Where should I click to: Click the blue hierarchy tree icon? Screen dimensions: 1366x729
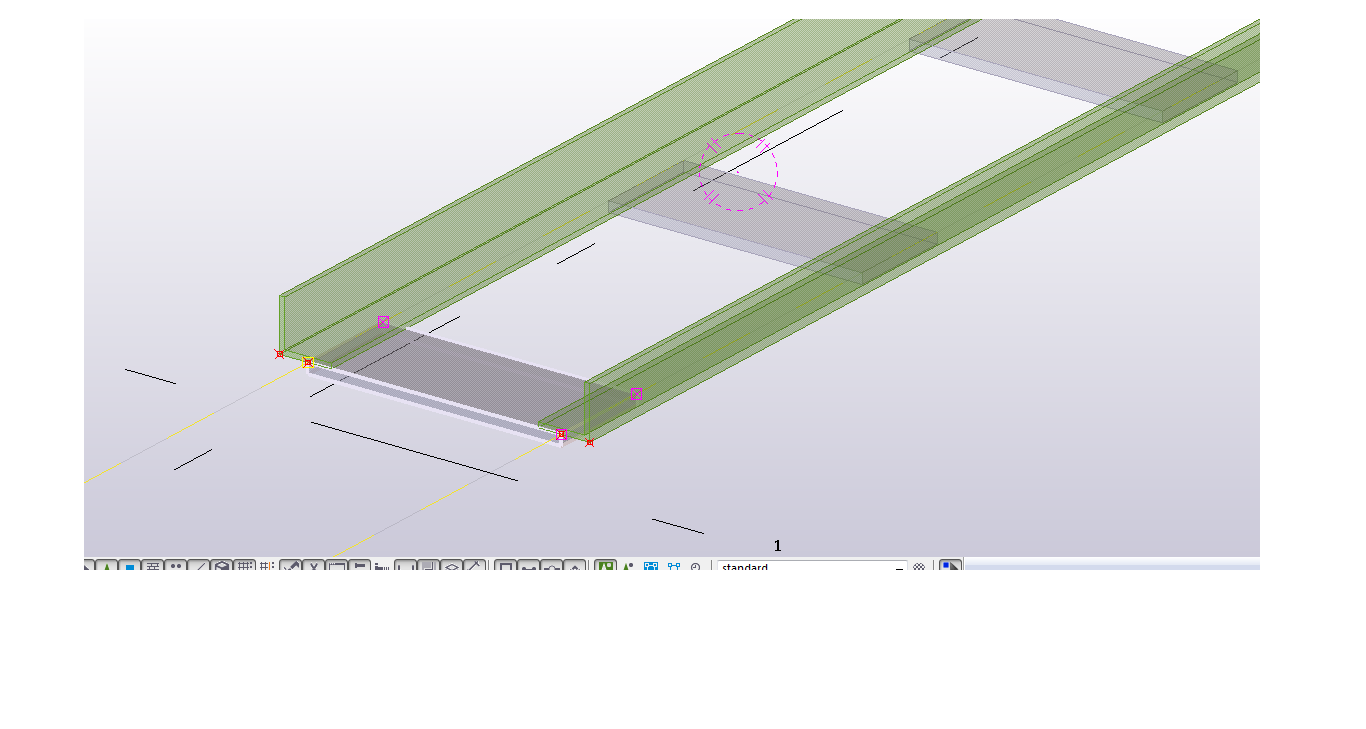click(674, 567)
